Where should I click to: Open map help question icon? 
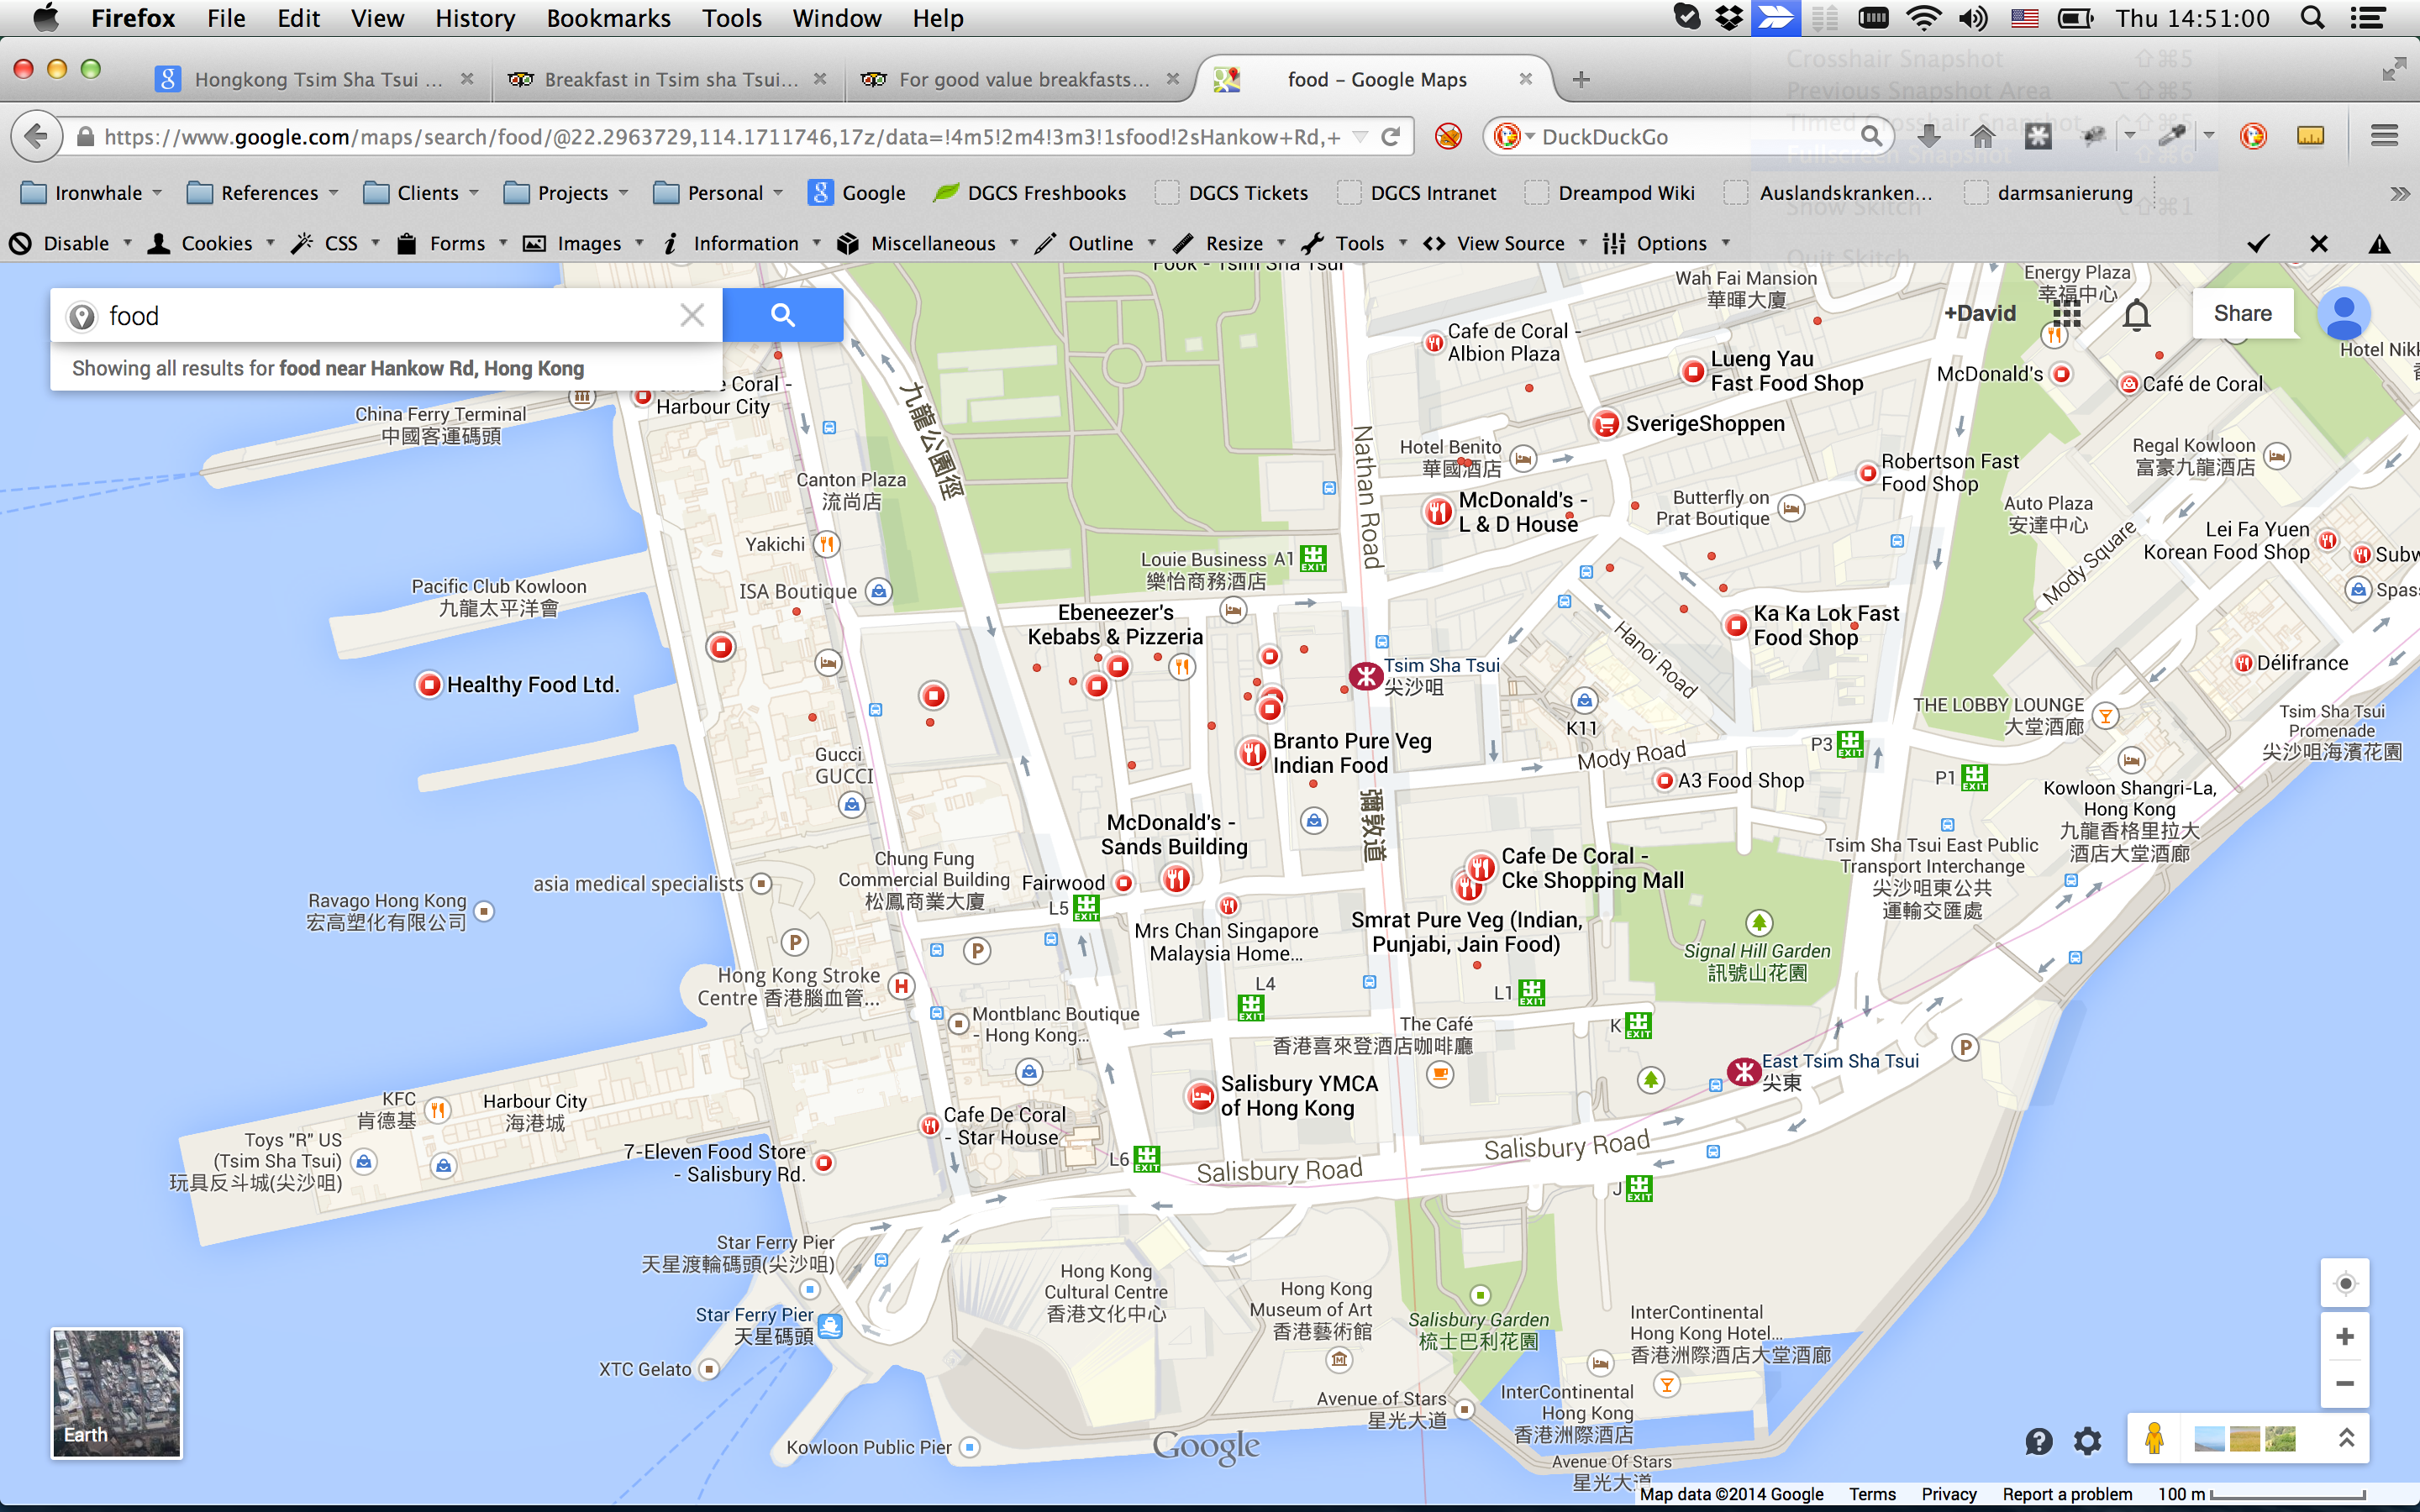coord(2039,1440)
